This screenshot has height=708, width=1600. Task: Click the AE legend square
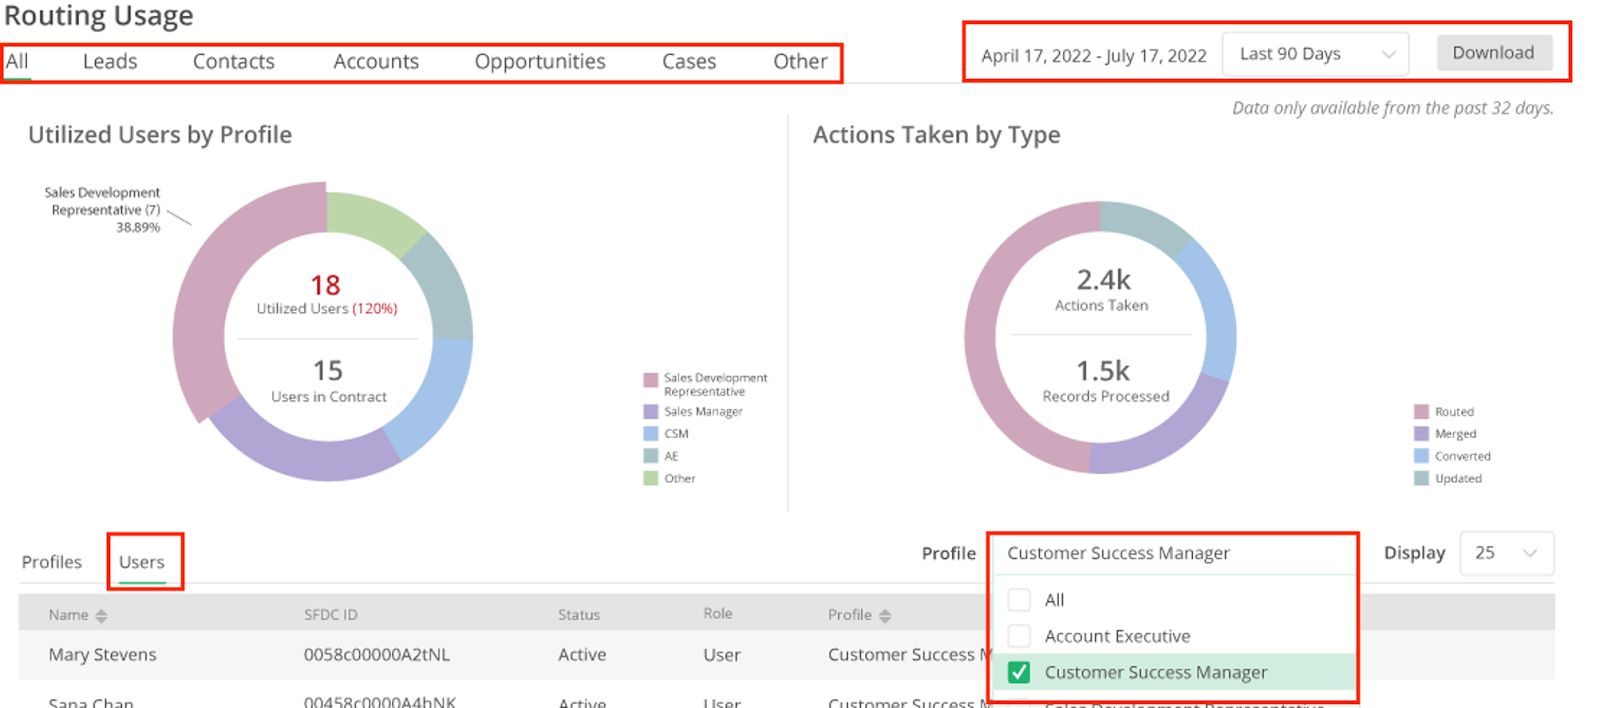tap(651, 456)
